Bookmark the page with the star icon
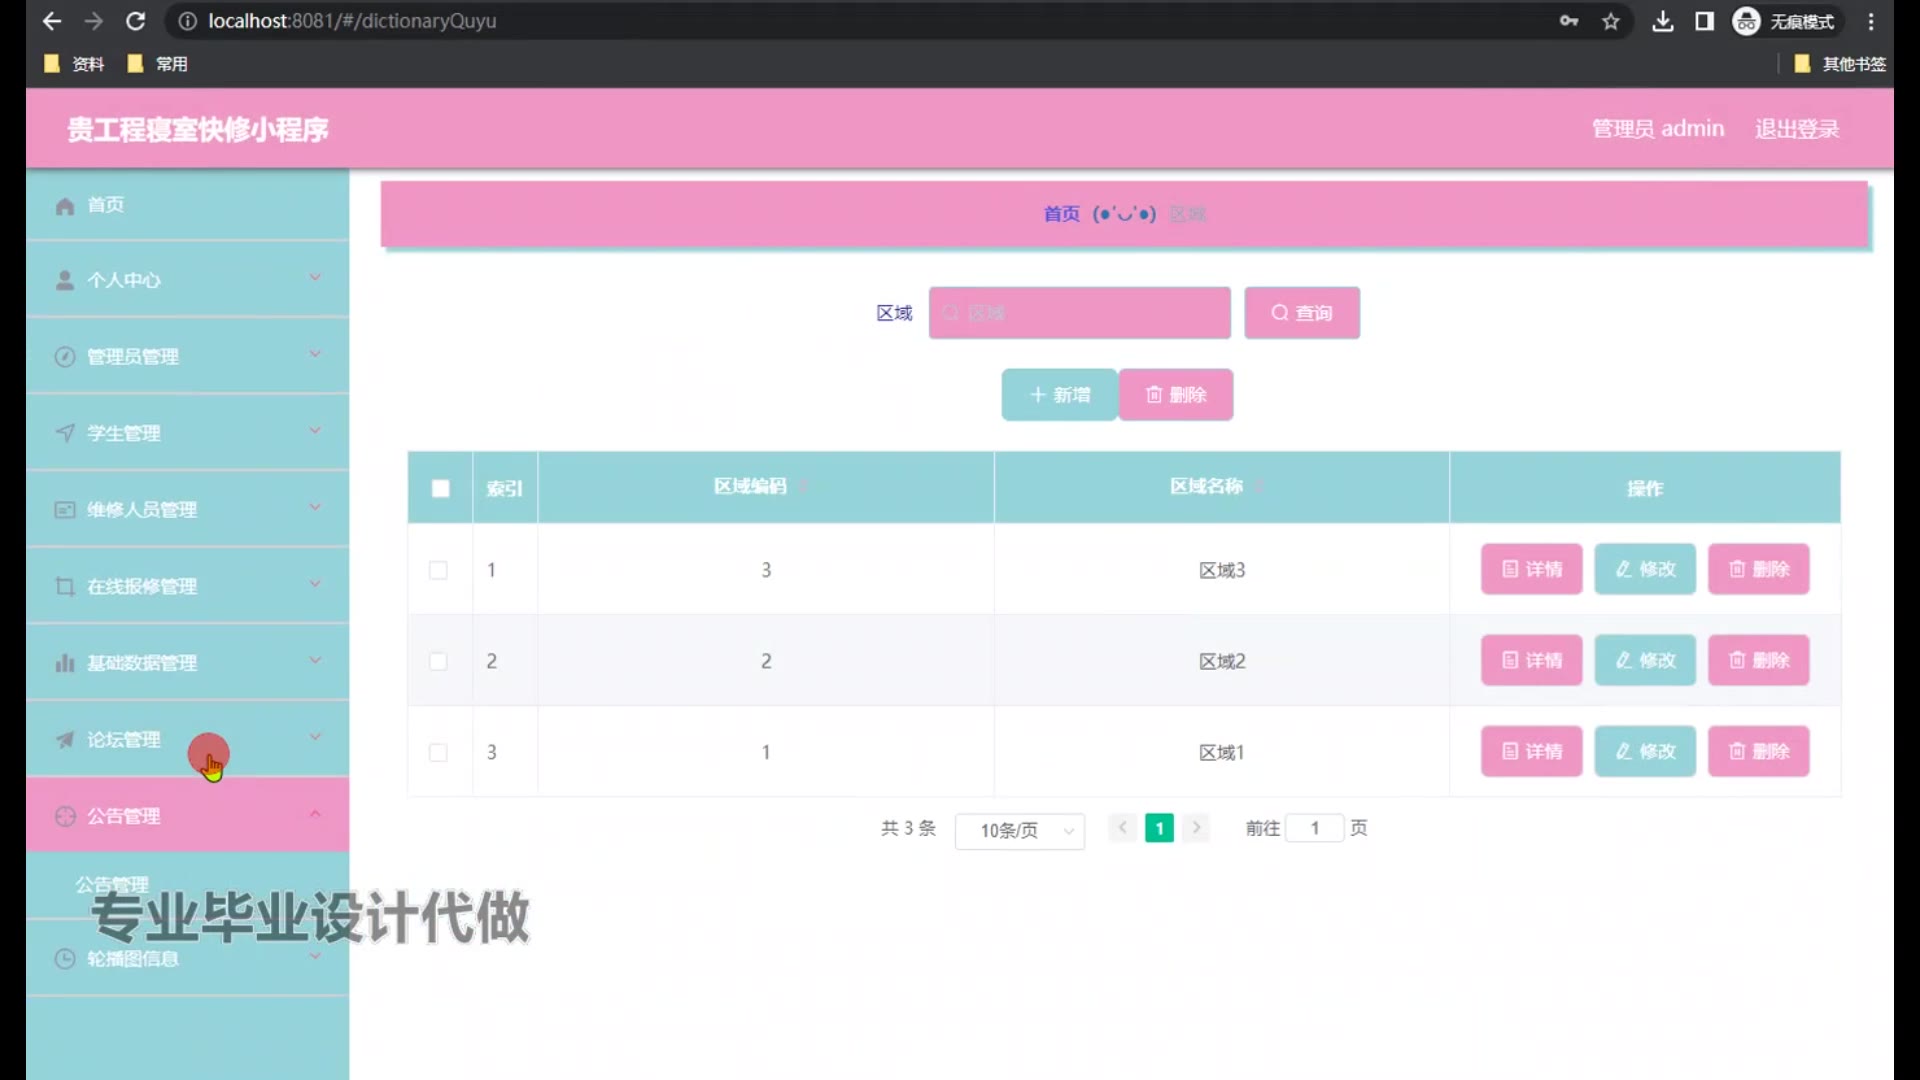Screen dimensions: 1920x1080 tap(1610, 21)
